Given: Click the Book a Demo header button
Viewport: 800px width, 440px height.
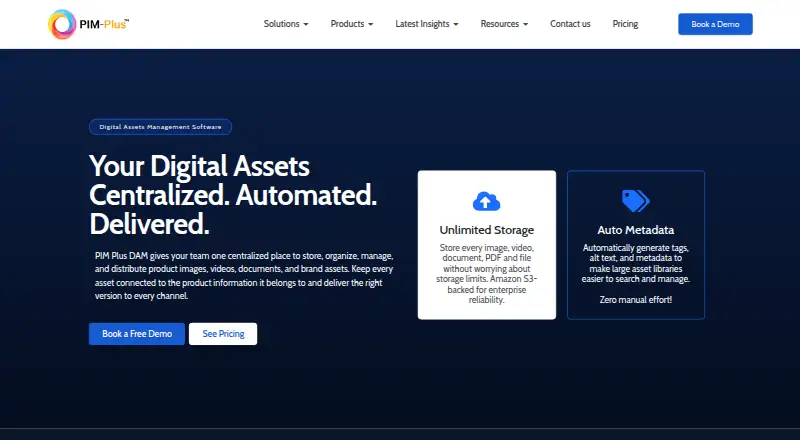Looking at the screenshot, I should click(x=715, y=24).
